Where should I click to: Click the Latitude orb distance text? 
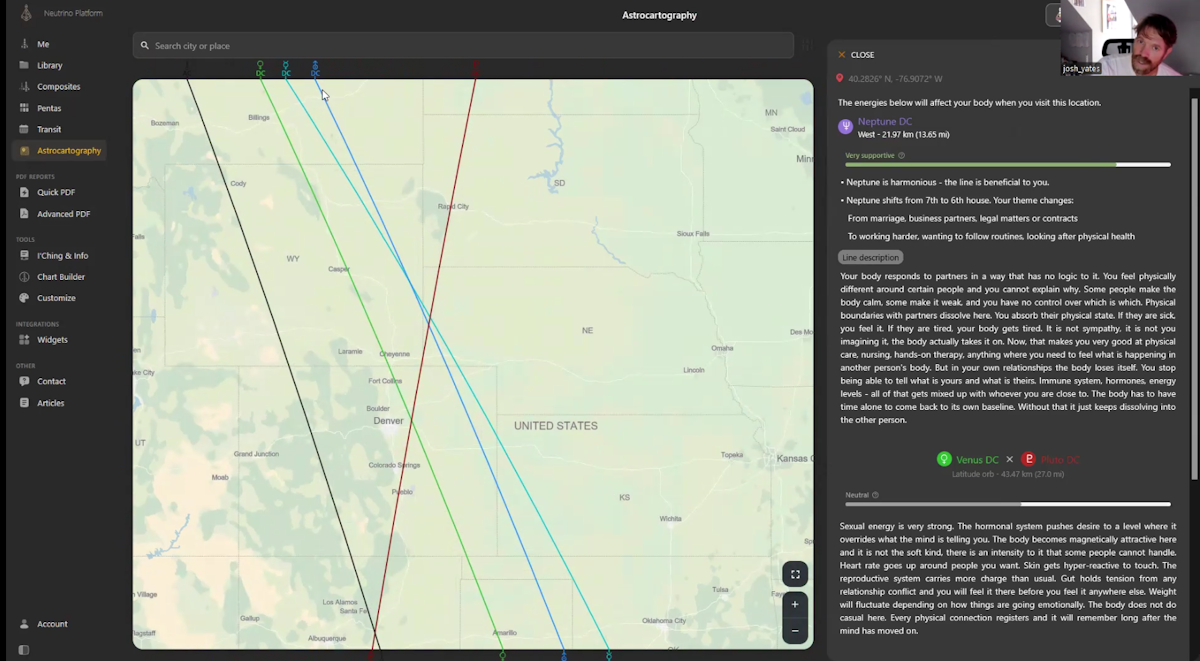coord(1008,474)
